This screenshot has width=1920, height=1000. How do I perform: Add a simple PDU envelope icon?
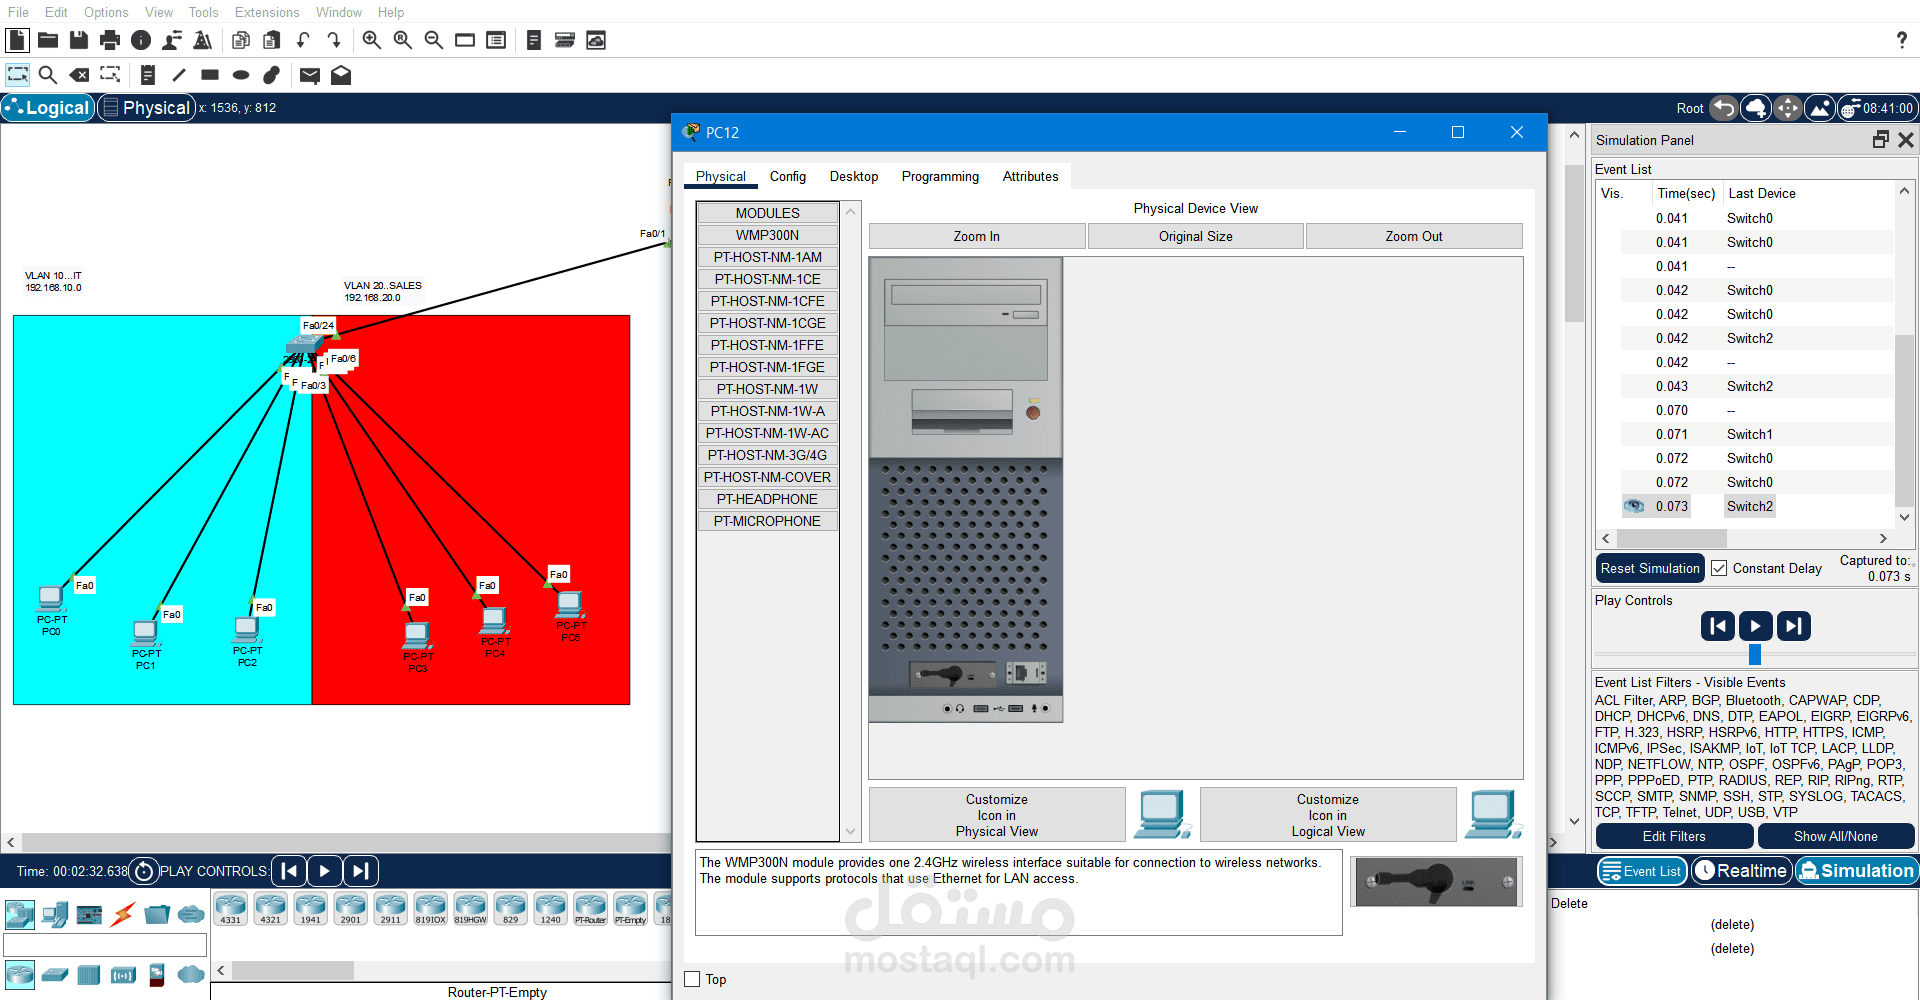tap(309, 75)
